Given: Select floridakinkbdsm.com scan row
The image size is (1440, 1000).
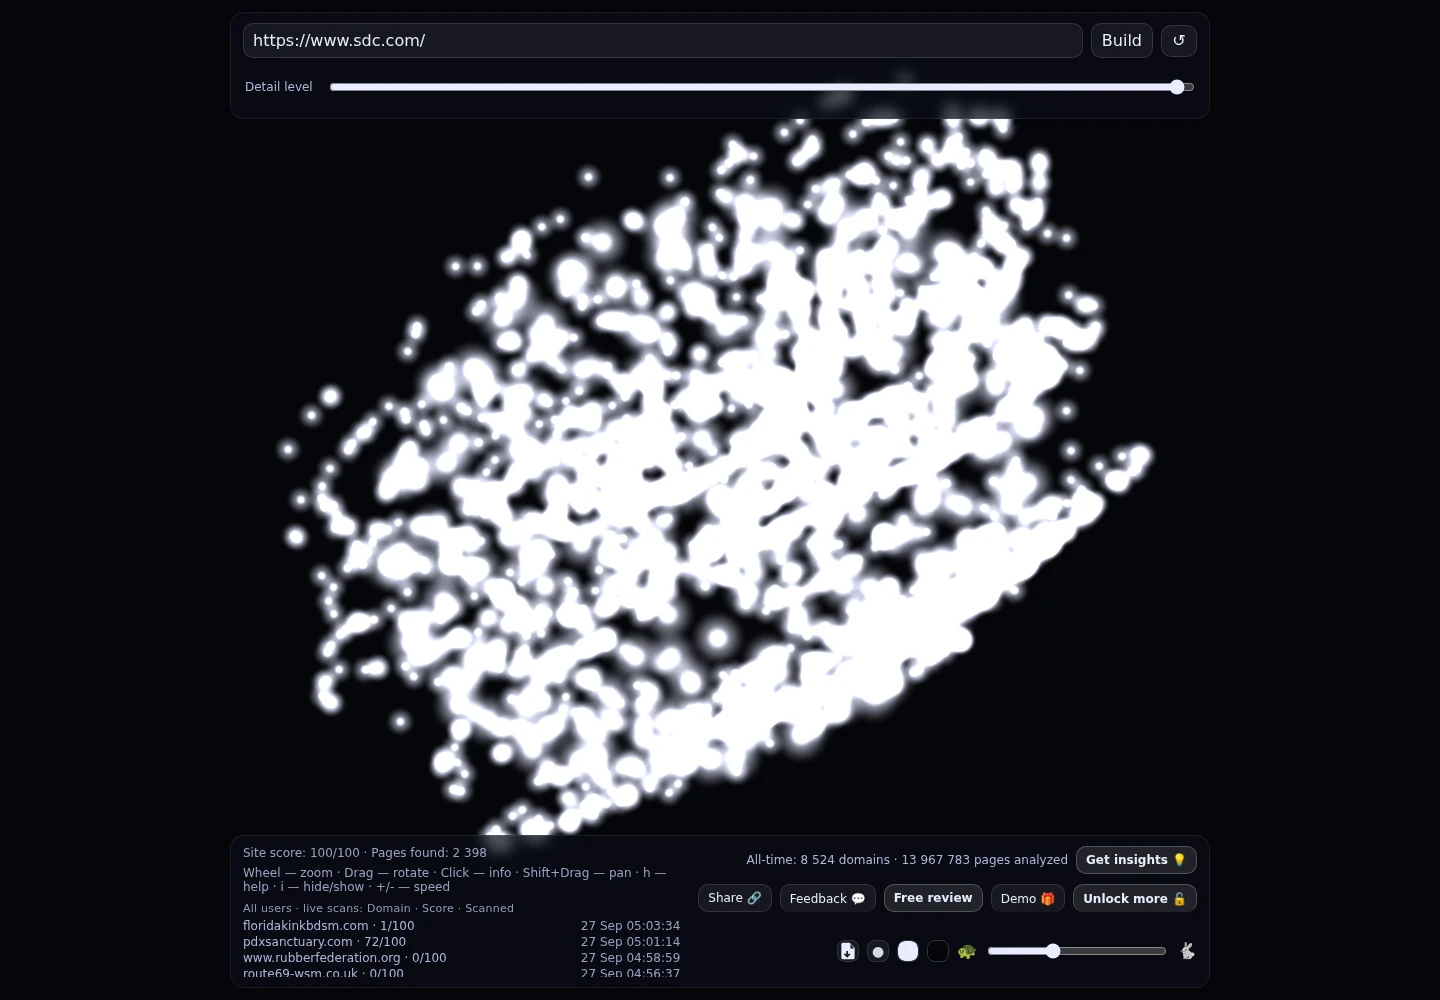Looking at the screenshot, I should tap(461, 926).
